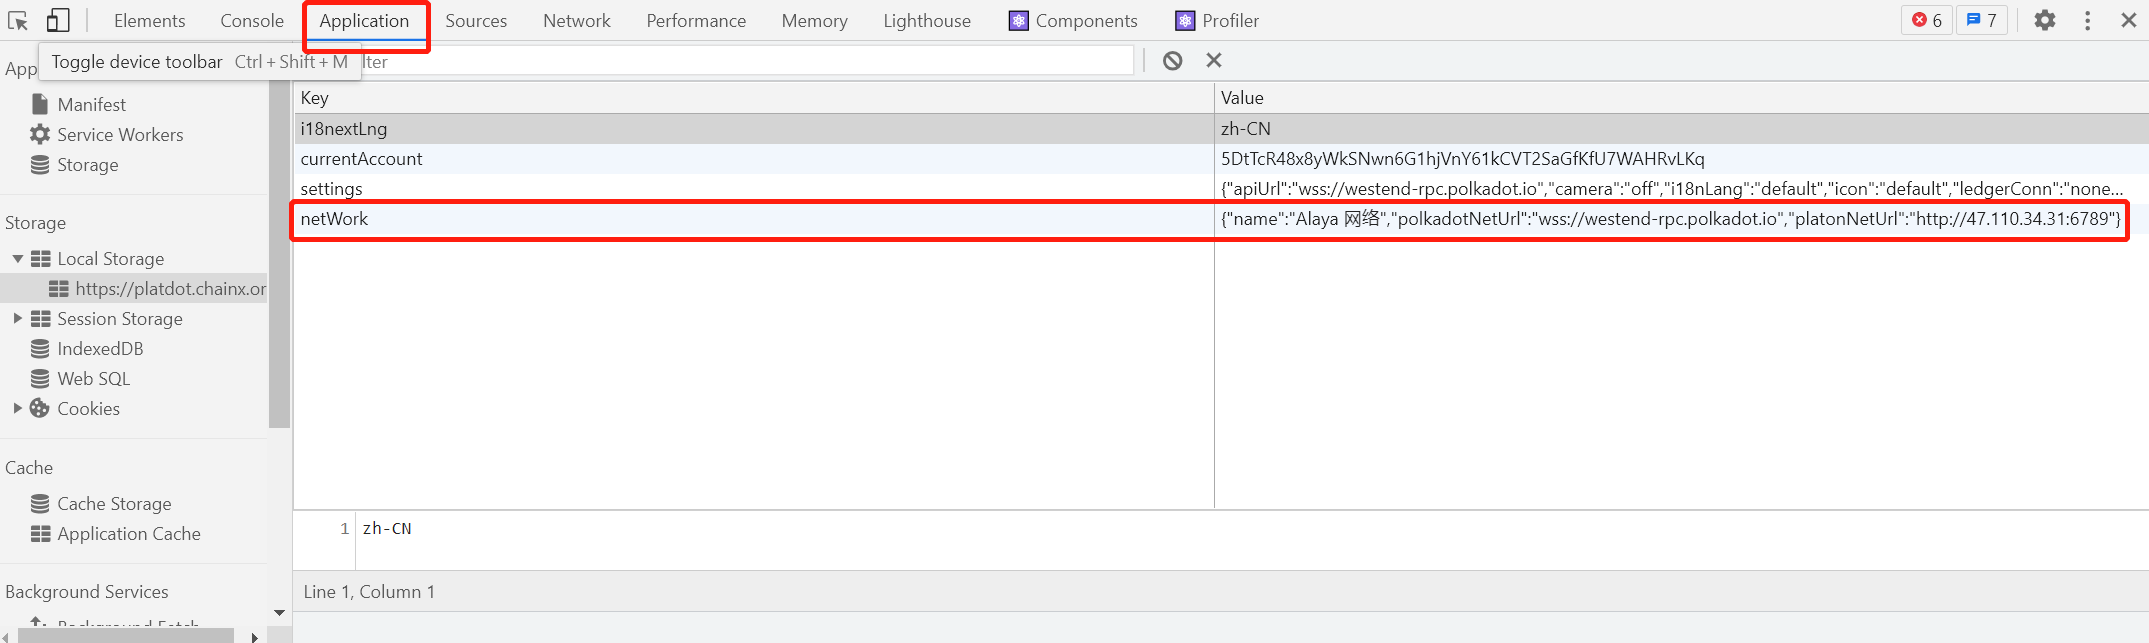Clear all storage entries icon
This screenshot has height=643, width=2149.
1173,61
